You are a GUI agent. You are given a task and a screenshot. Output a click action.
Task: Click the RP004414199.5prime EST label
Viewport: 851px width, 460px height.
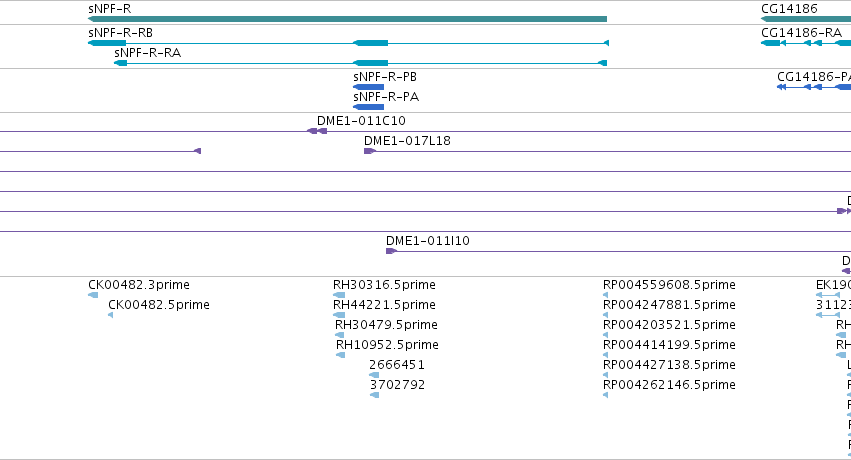(x=669, y=344)
